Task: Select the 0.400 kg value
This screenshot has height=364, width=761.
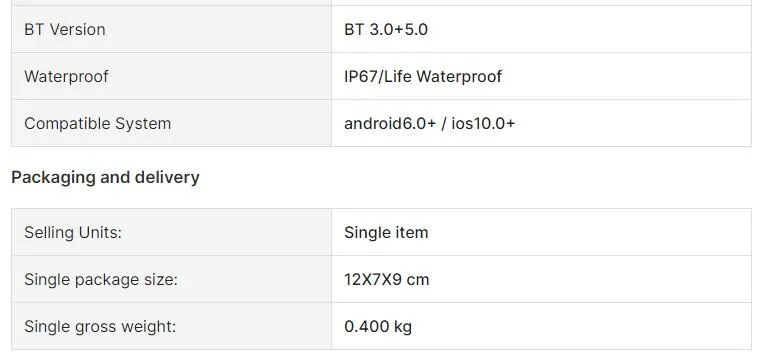Action: pos(378,327)
